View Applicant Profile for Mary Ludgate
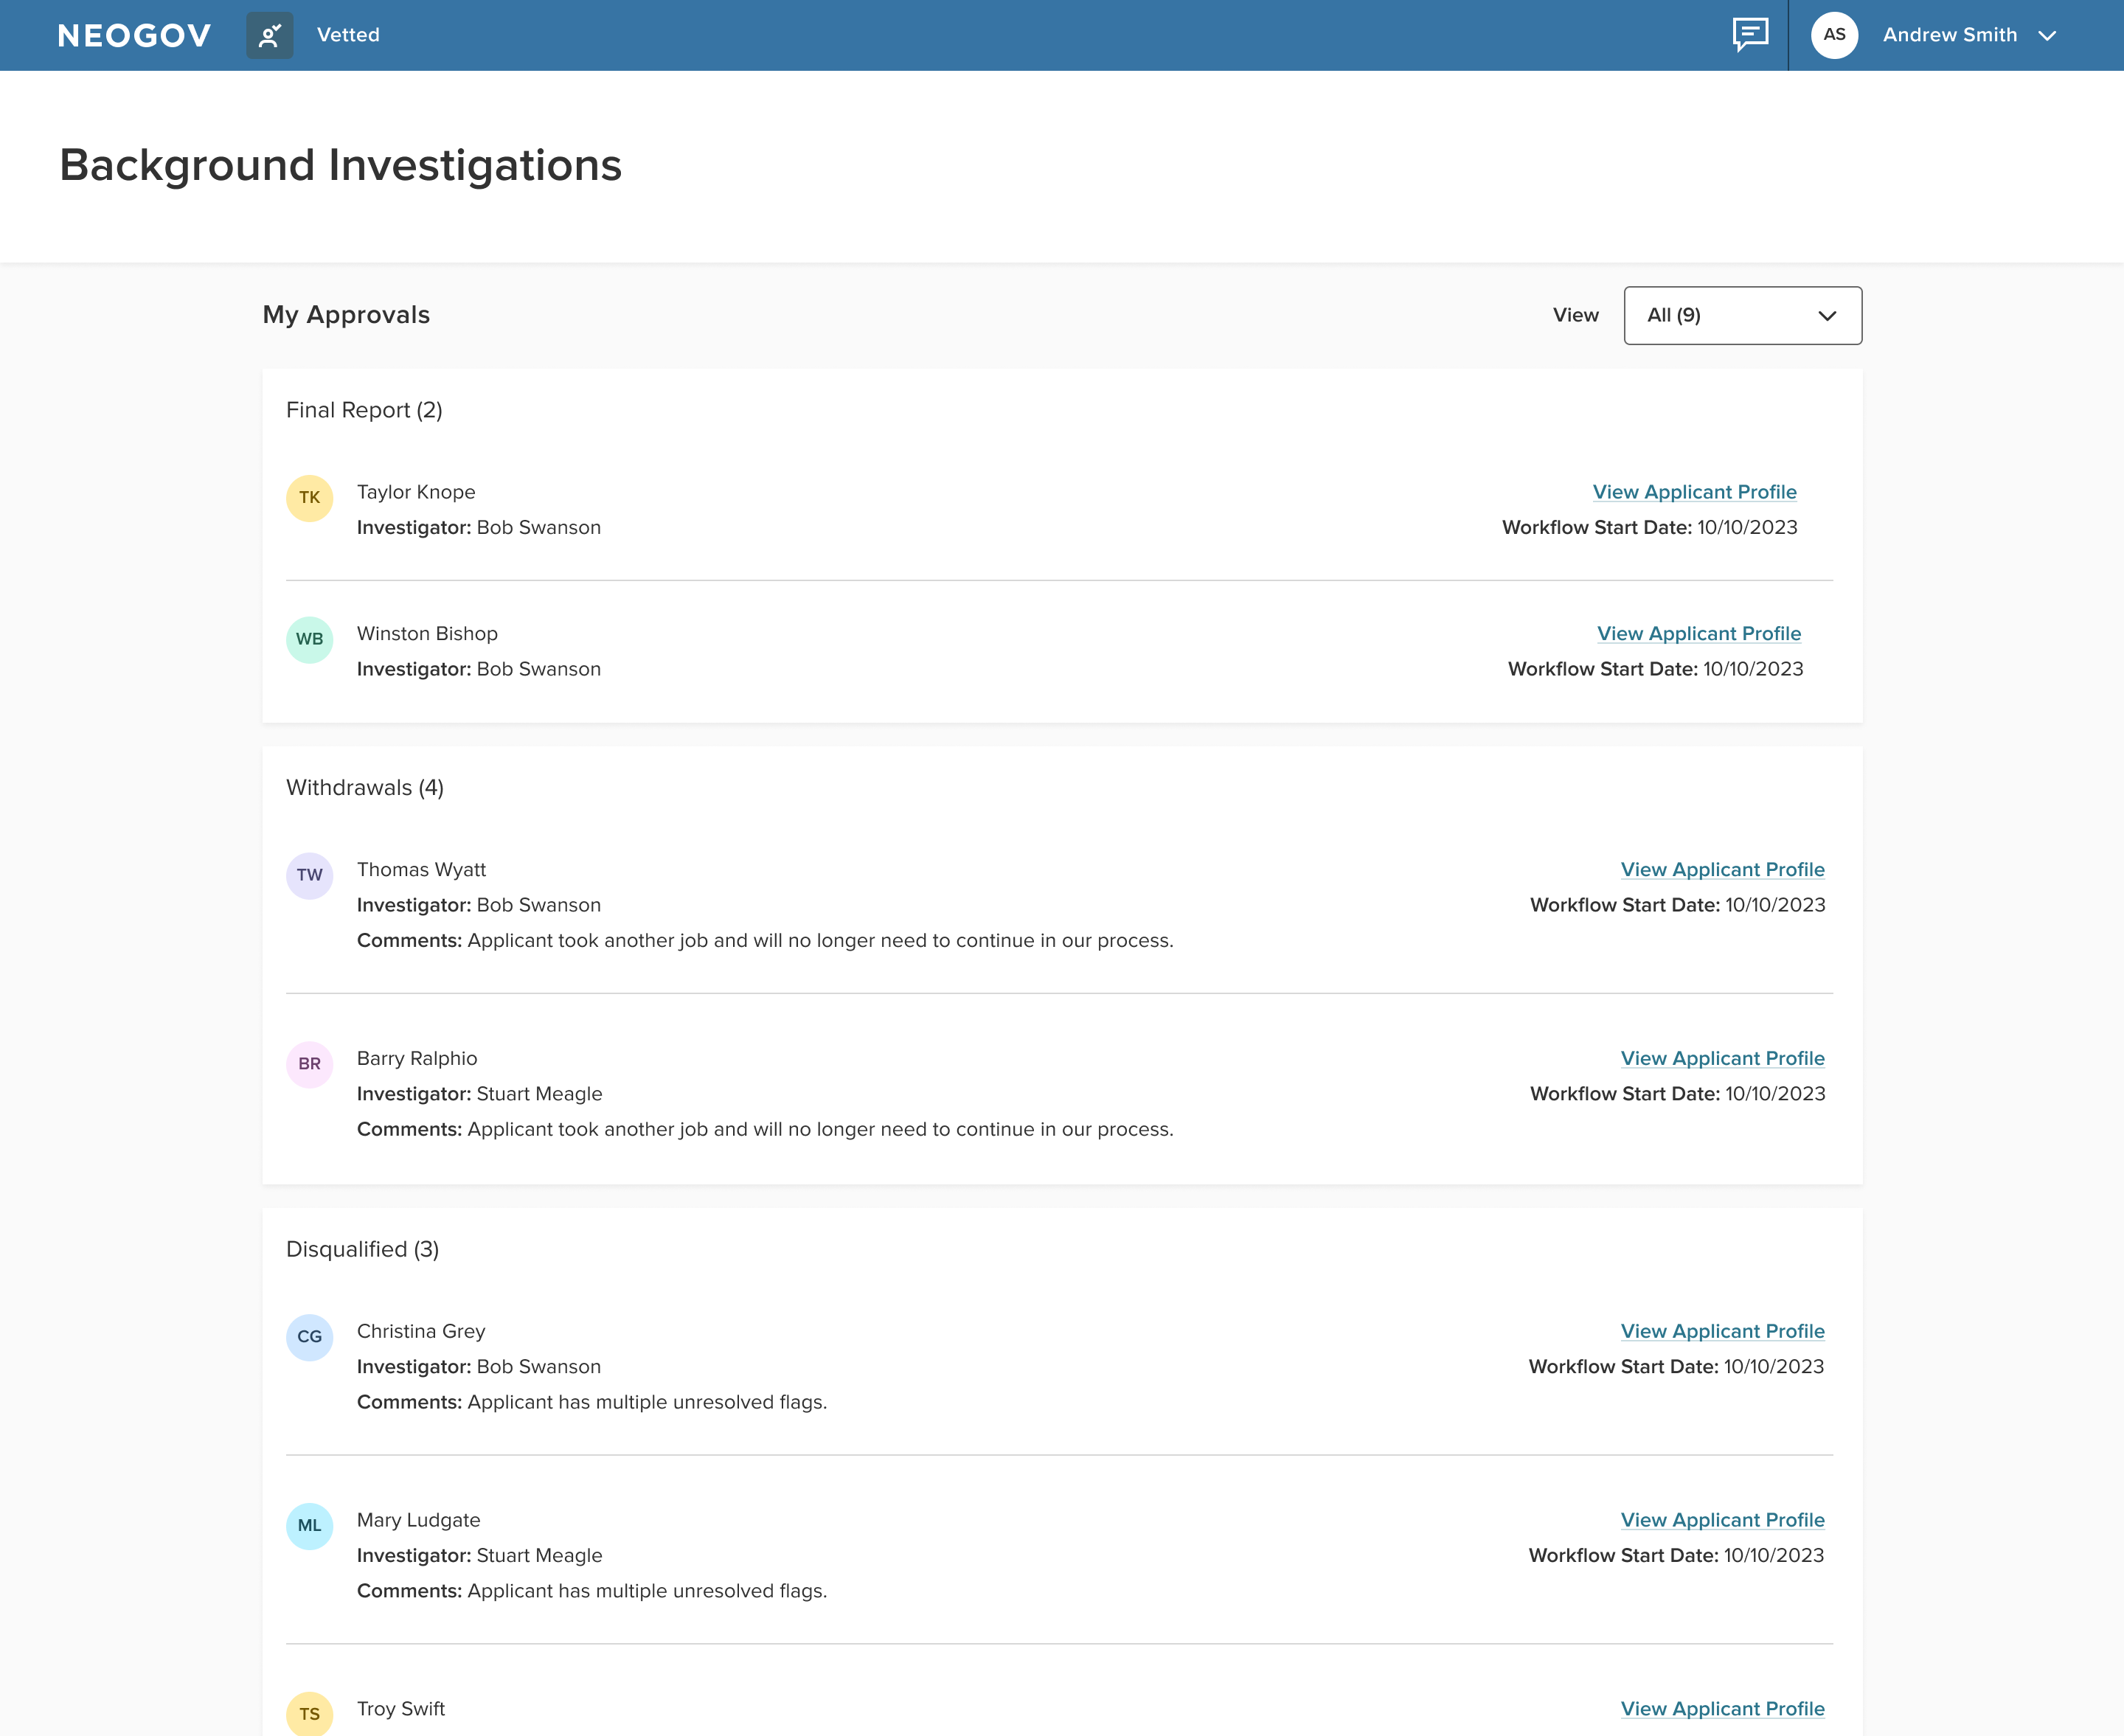 pos(1722,1520)
